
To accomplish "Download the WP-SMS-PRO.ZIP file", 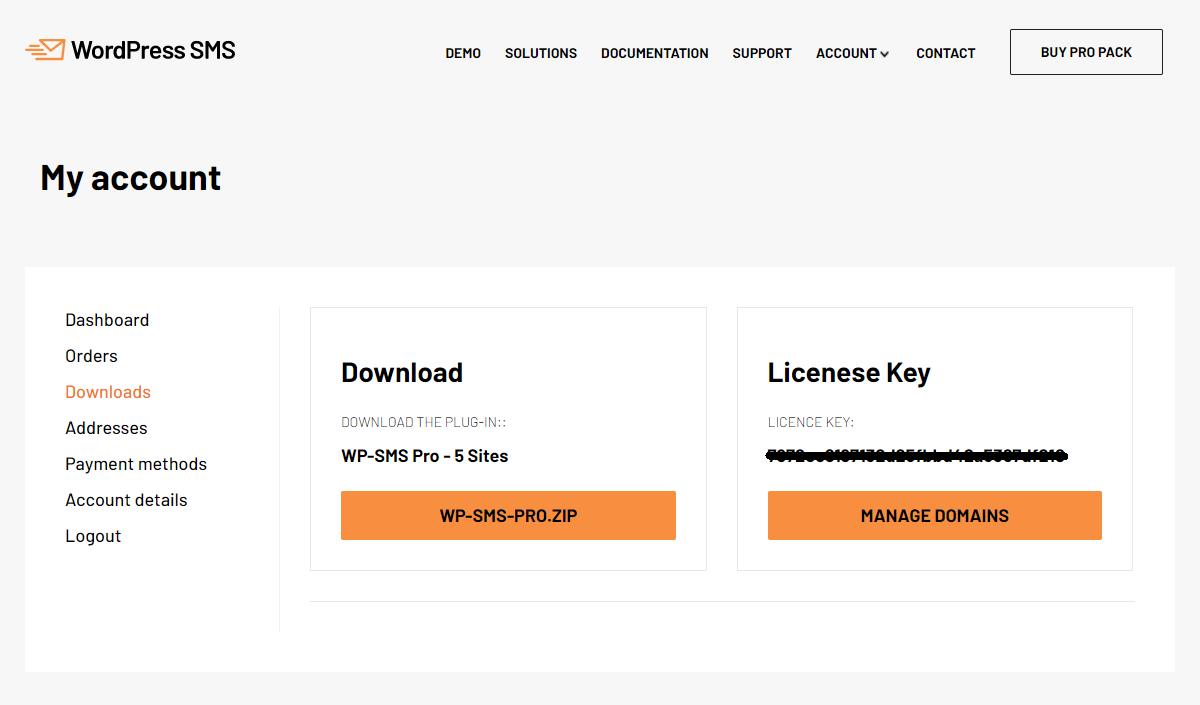I will pos(508,516).
